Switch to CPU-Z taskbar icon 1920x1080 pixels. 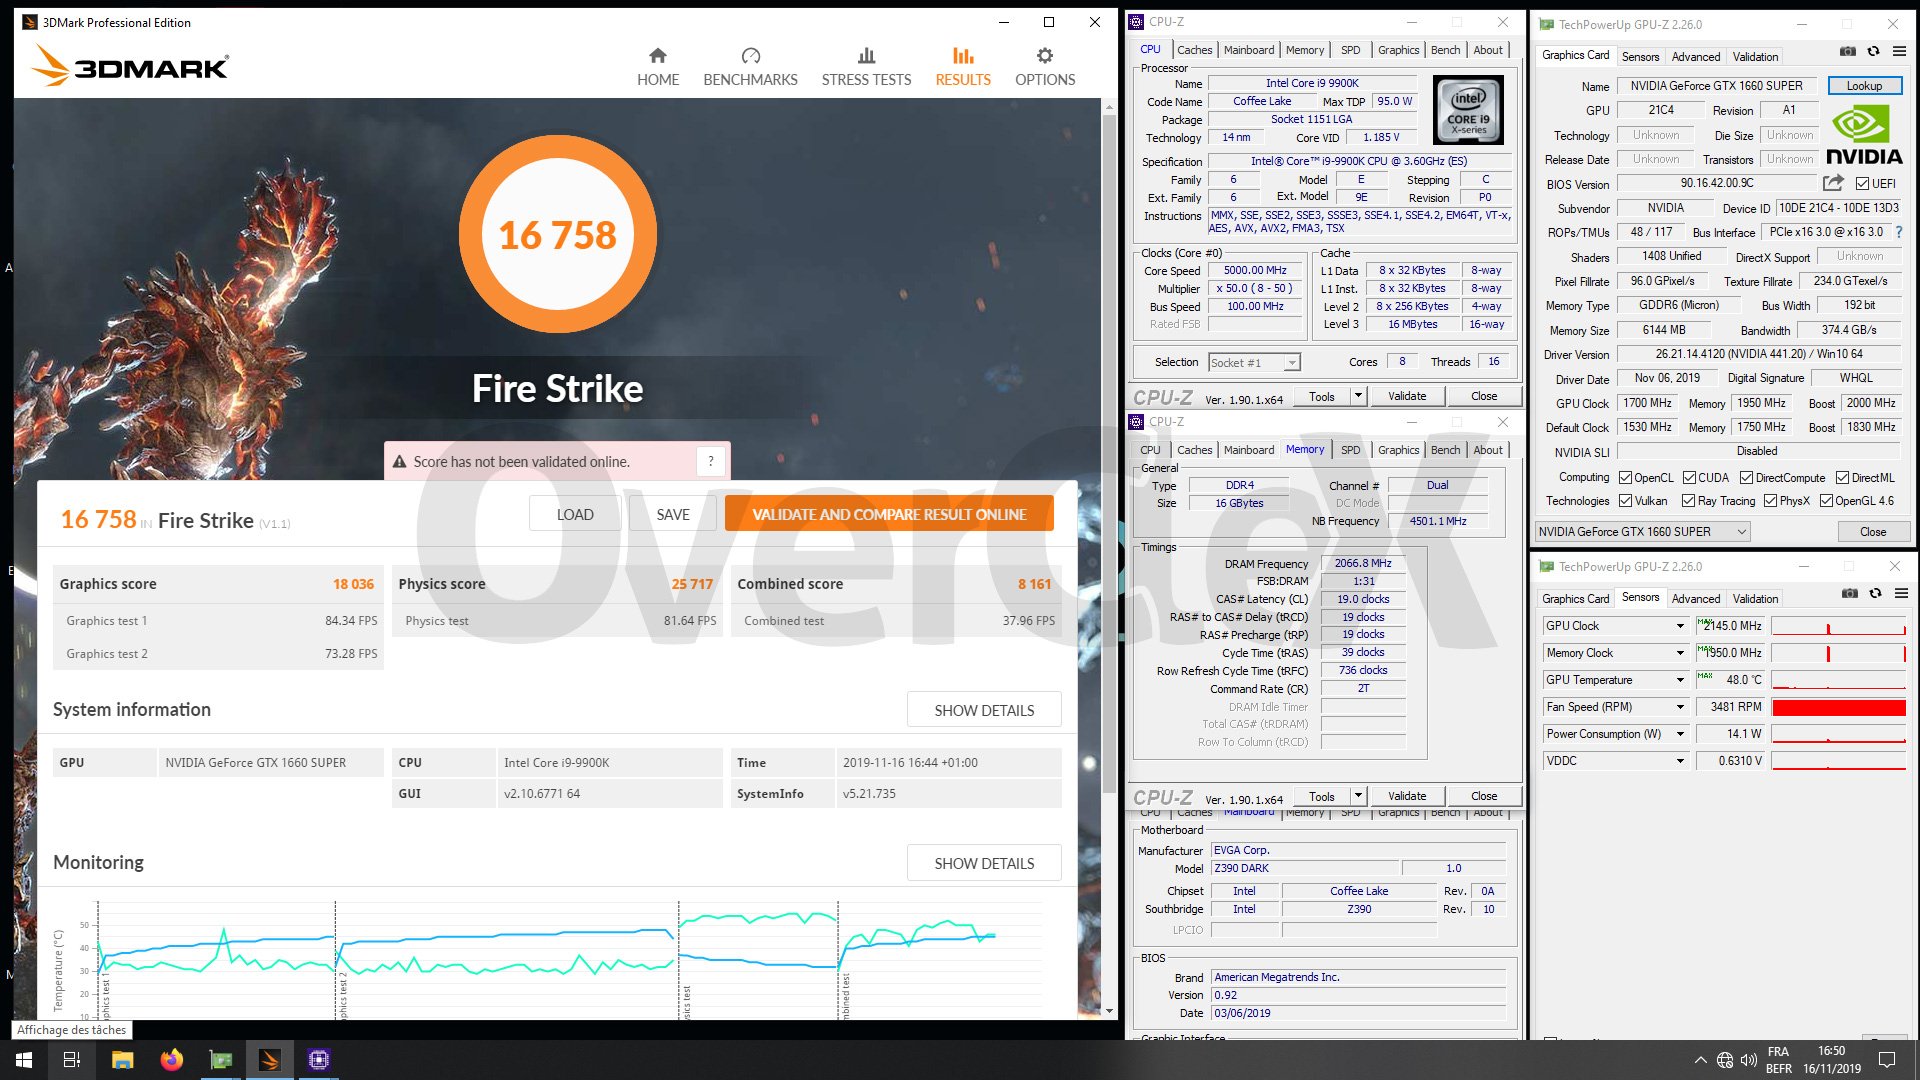pyautogui.click(x=318, y=1060)
